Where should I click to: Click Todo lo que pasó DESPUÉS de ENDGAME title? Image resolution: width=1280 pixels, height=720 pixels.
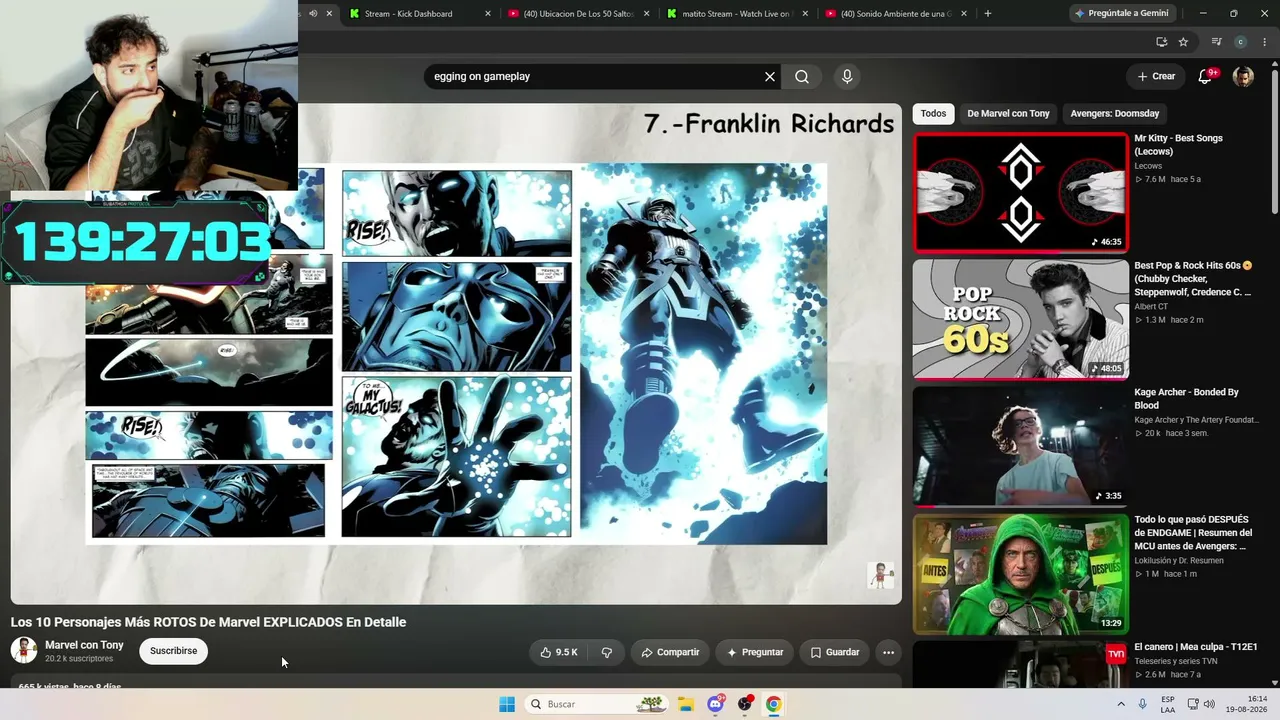1193,533
